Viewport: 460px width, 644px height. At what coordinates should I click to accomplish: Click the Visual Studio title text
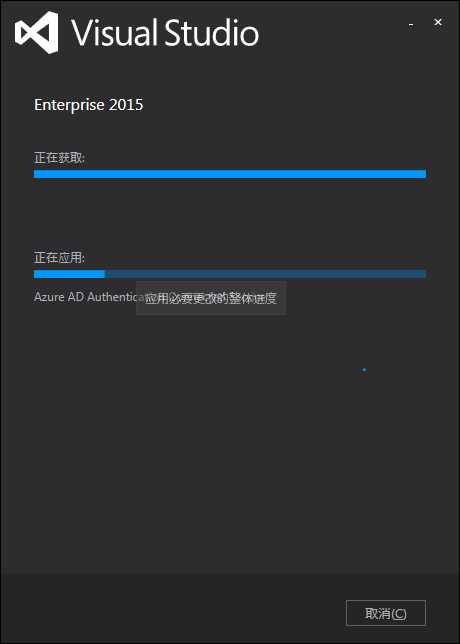[166, 33]
